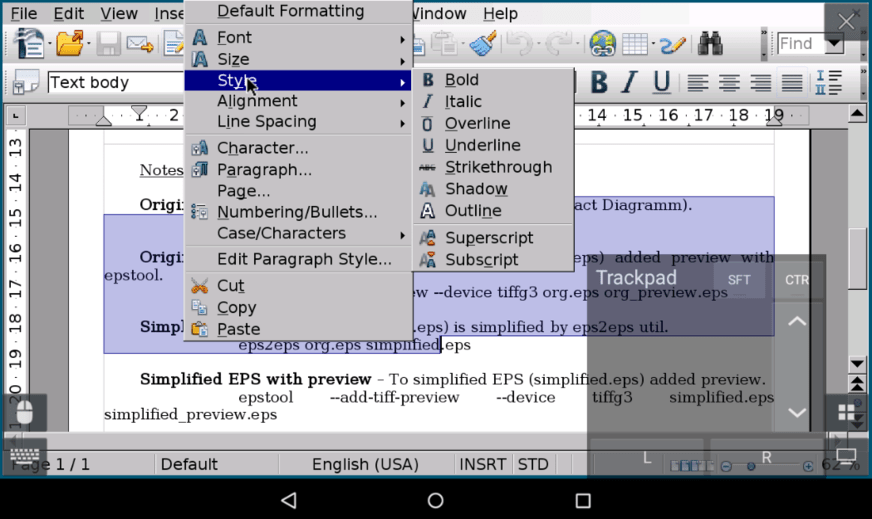Viewport: 872px width, 519px height.
Task: Open the Text body paragraph style box
Action: click(116, 82)
